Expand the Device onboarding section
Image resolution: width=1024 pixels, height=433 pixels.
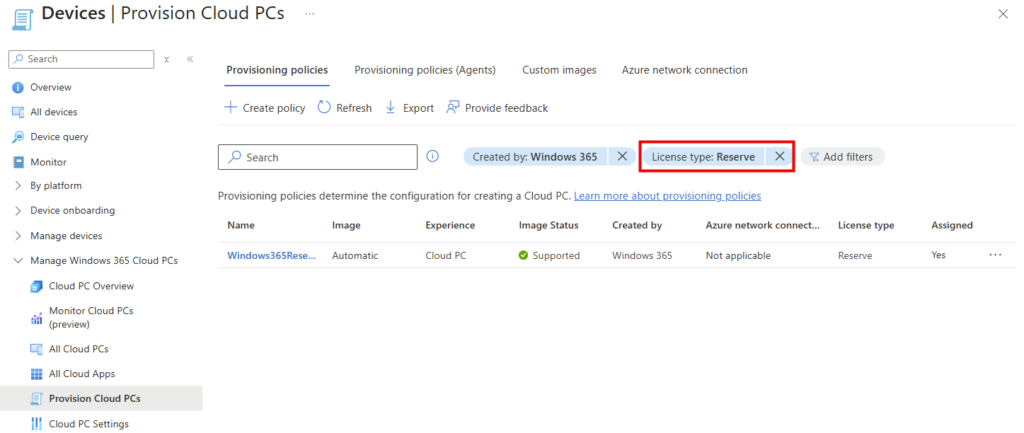coord(18,210)
